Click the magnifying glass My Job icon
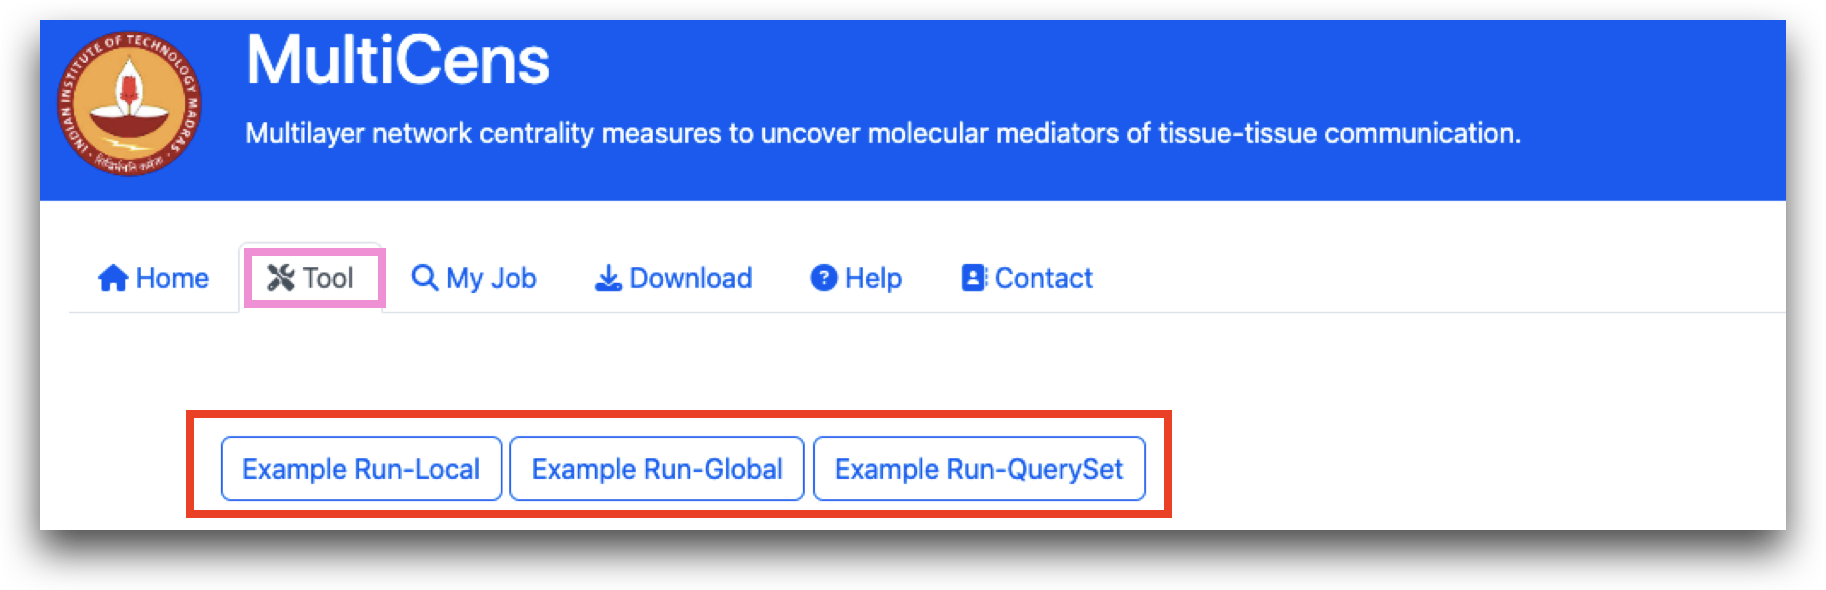 coord(425,277)
